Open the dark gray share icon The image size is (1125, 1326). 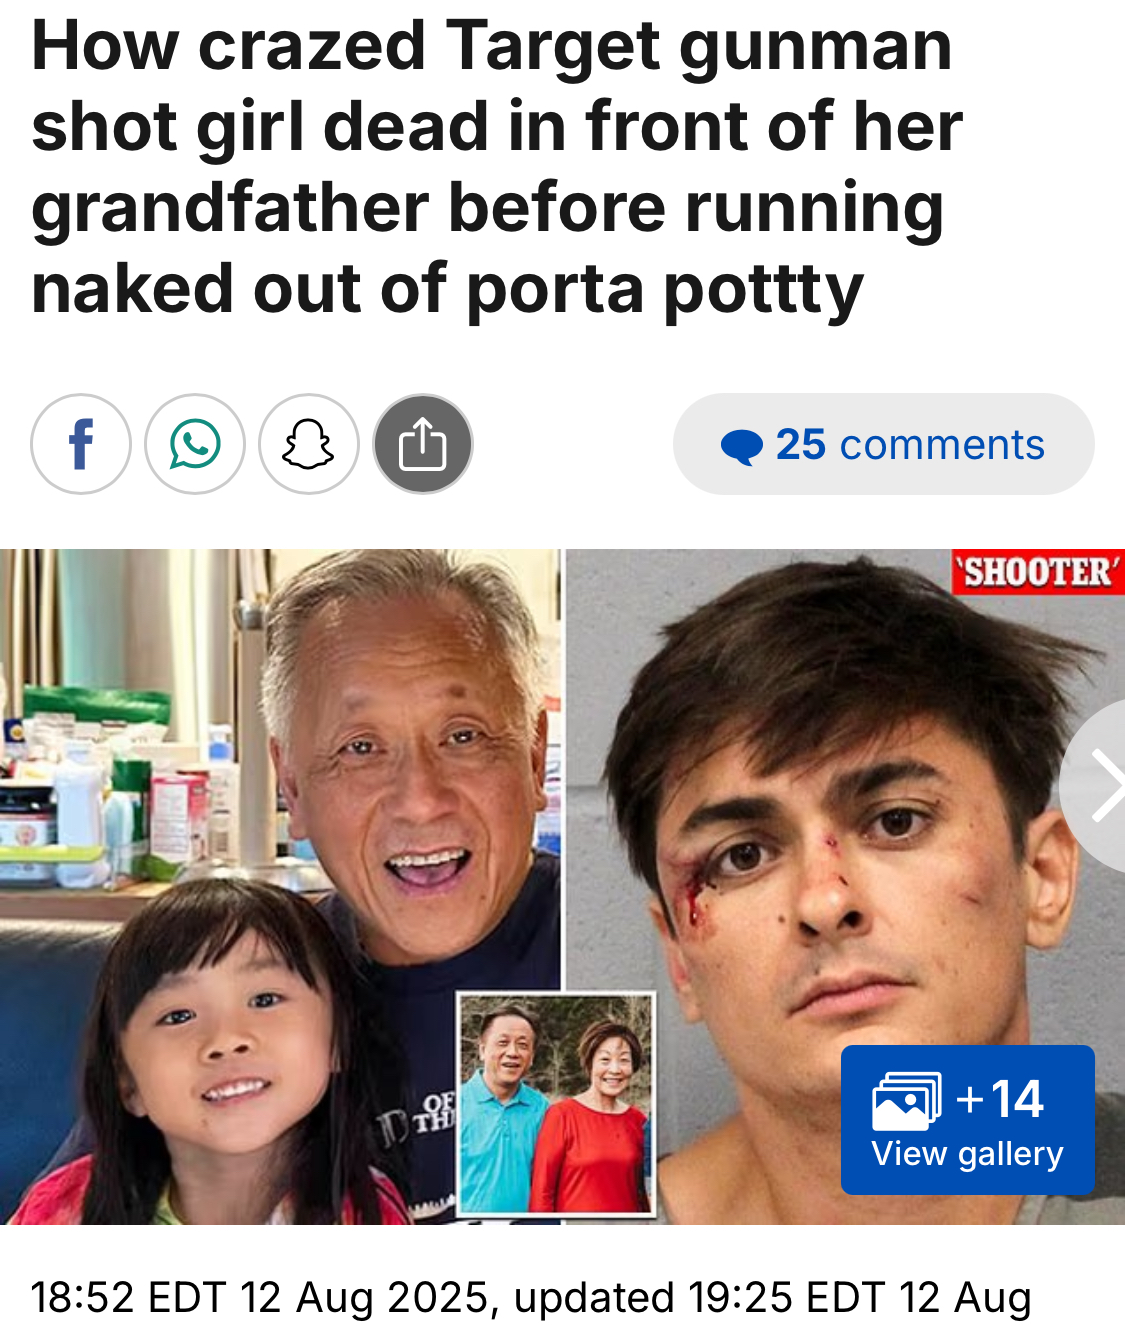click(x=423, y=444)
